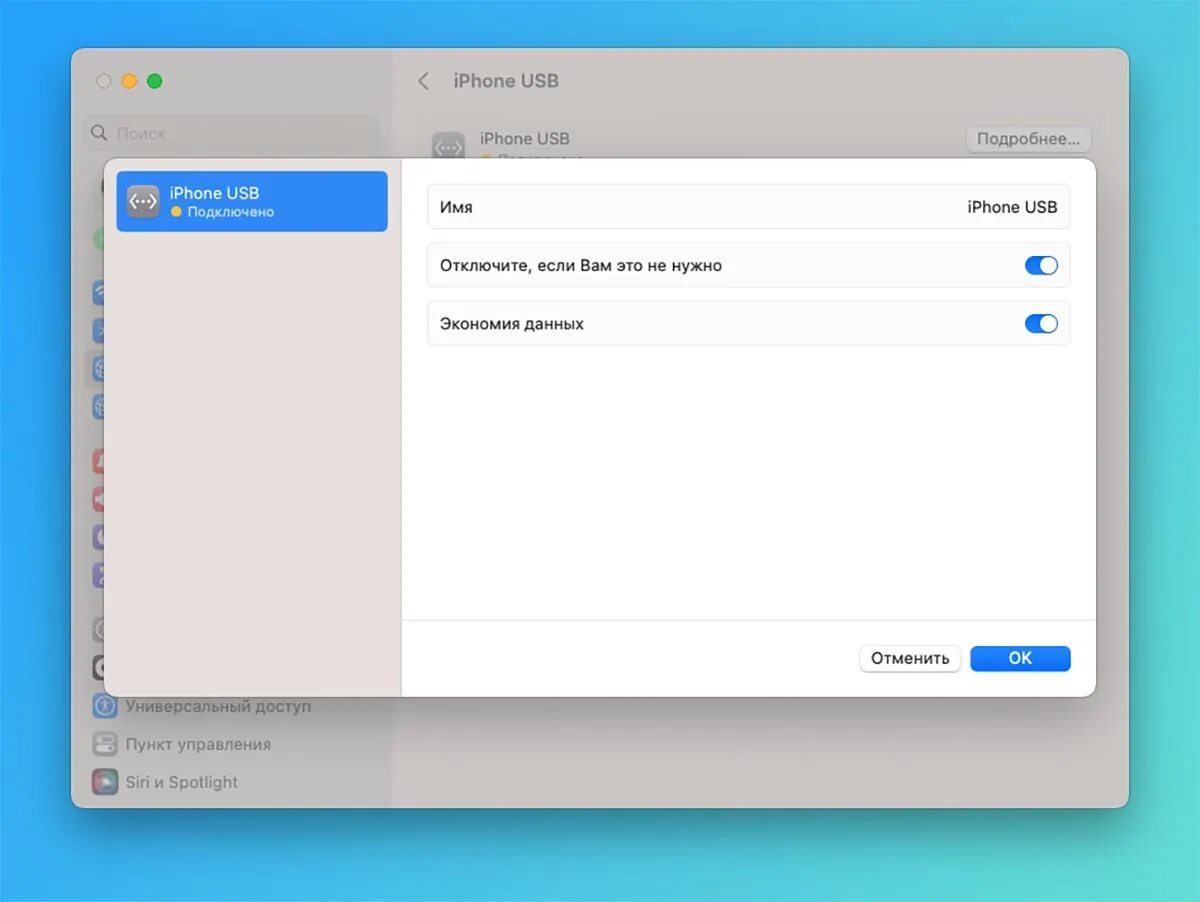Click the Подробнее… button in background window

click(1029, 139)
